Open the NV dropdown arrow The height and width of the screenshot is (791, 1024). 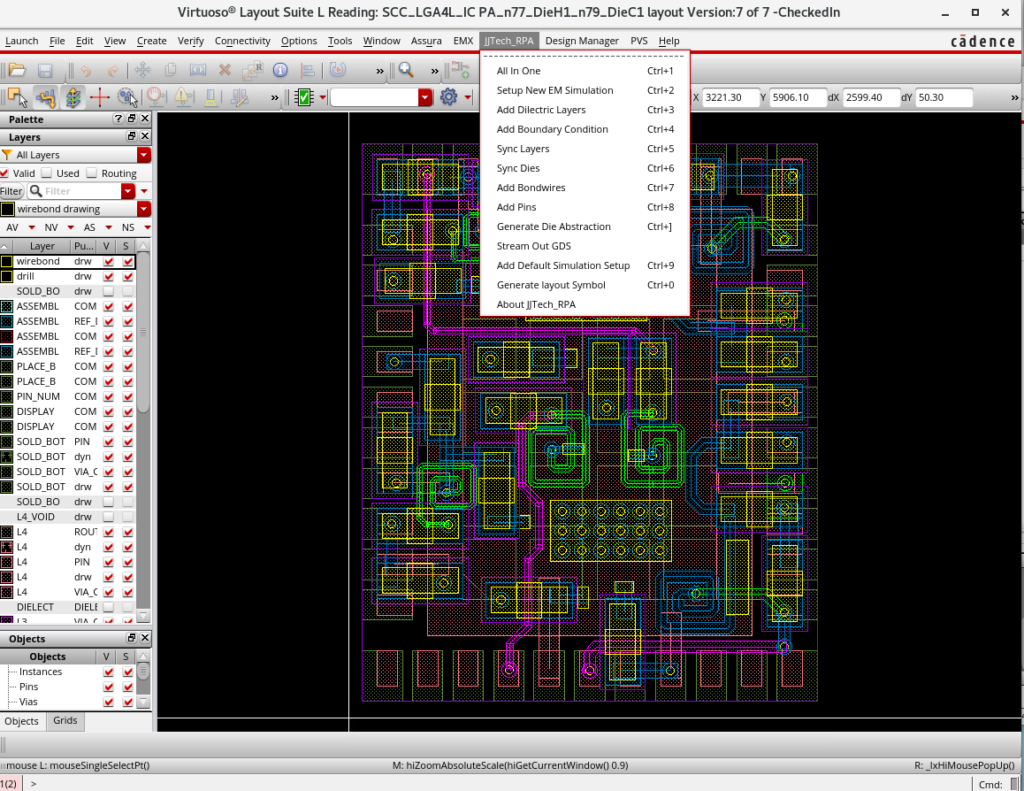coord(71,227)
